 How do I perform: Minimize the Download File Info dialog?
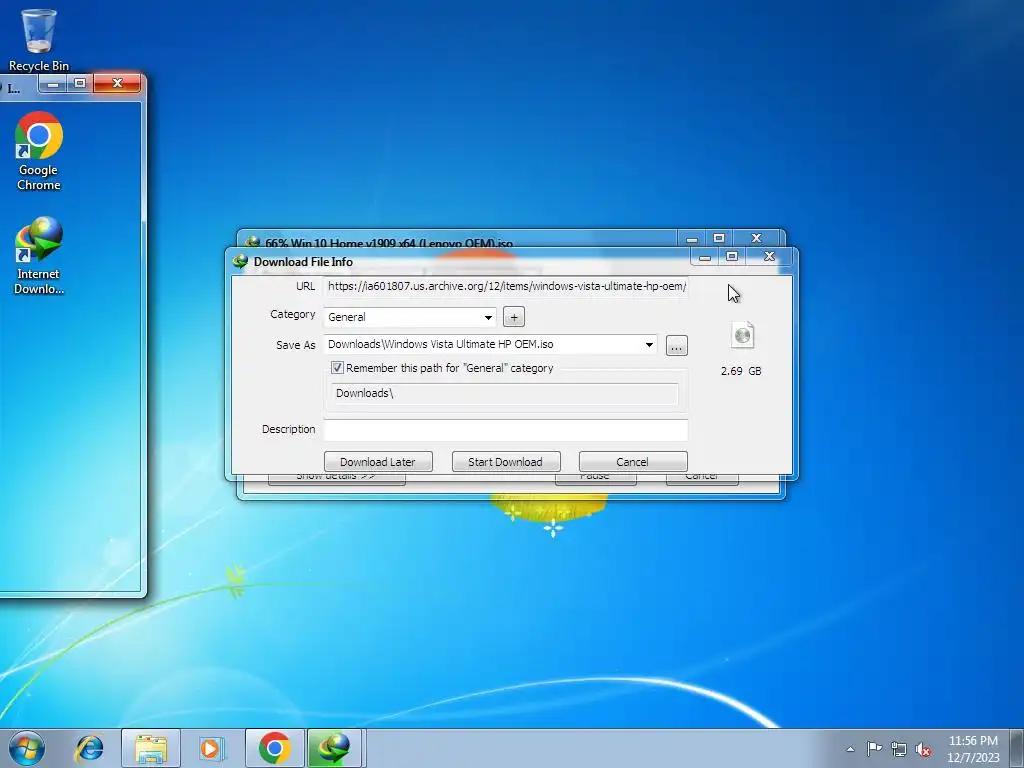coord(705,257)
